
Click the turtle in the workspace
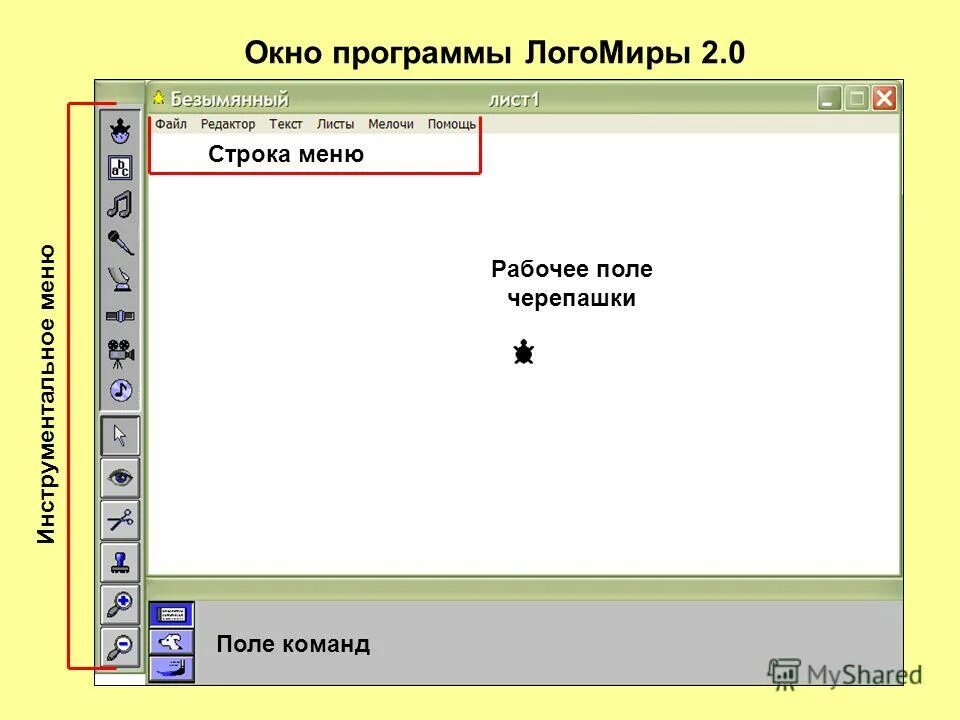tap(523, 352)
